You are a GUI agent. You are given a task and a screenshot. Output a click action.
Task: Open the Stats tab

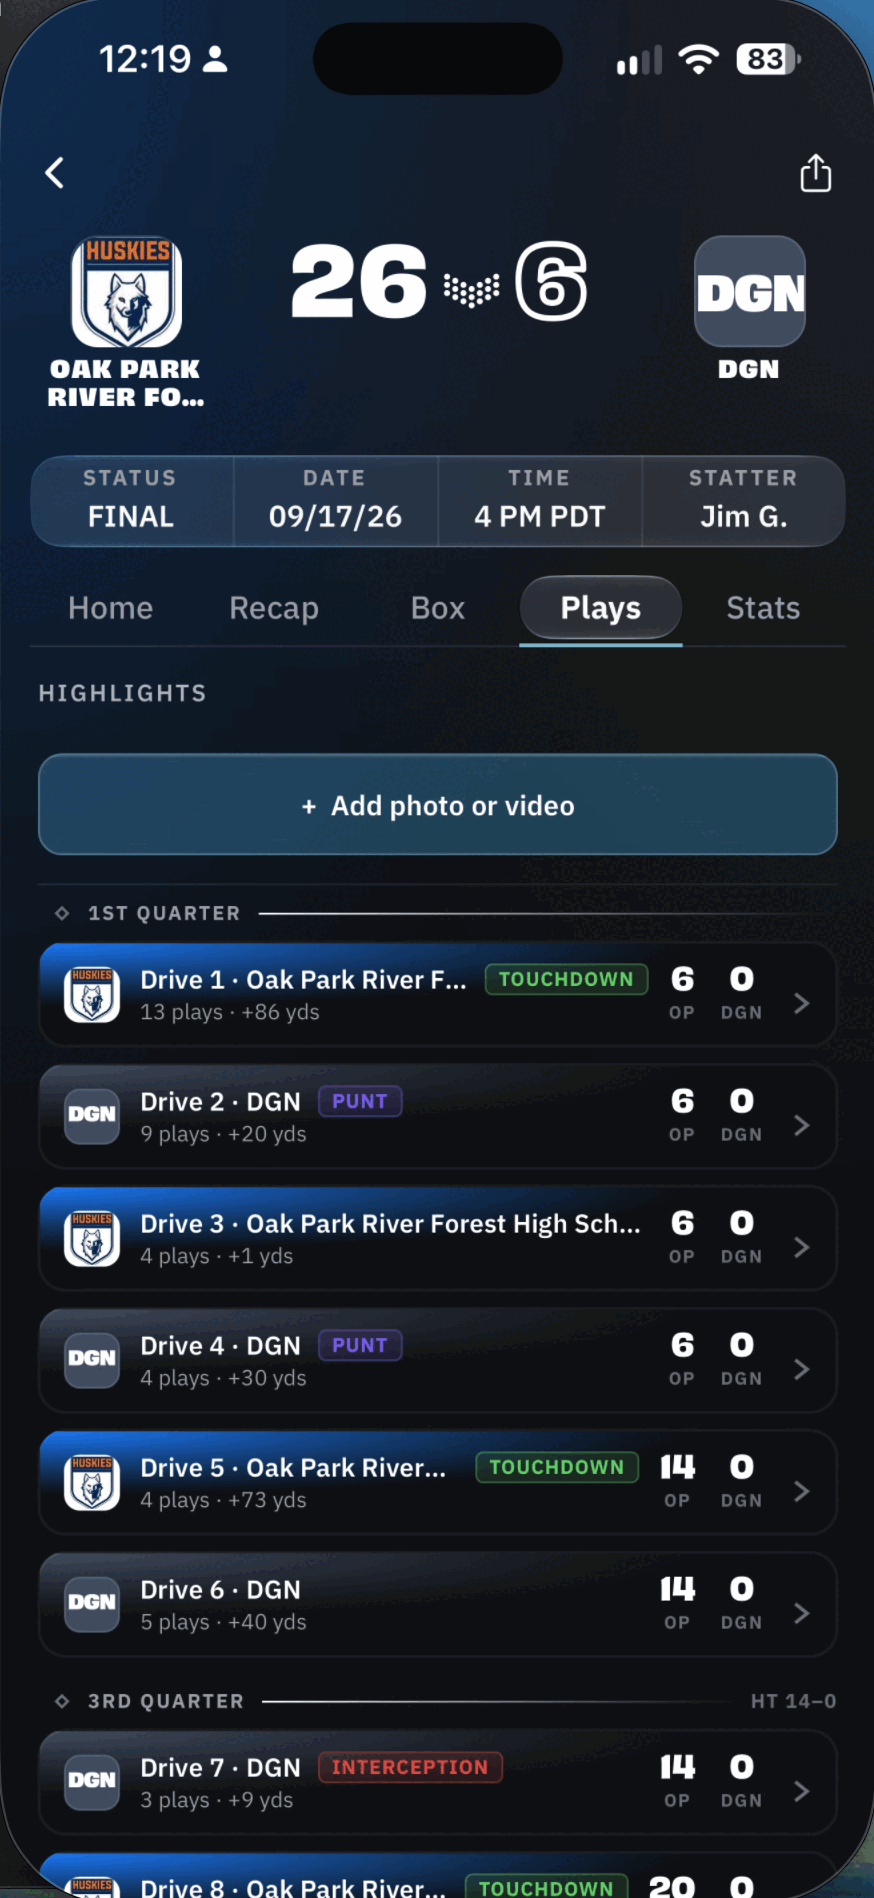pyautogui.click(x=763, y=608)
